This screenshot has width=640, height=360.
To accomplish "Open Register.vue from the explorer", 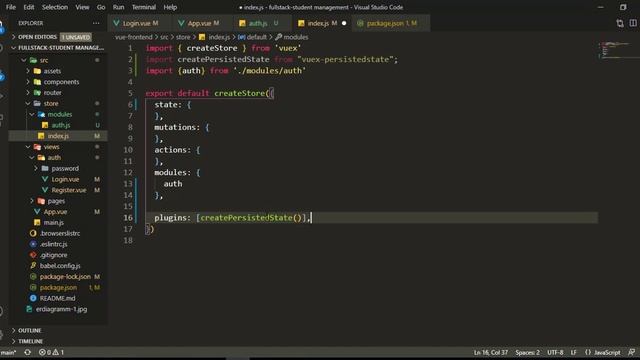I will (x=69, y=190).
